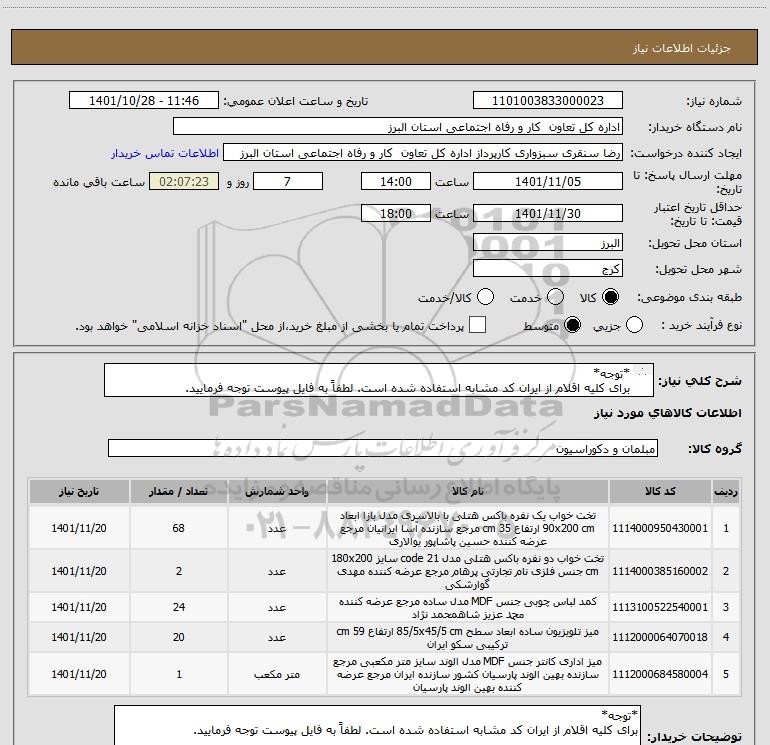Image resolution: width=770 pixels, height=745 pixels.
Task: Choose متوسط purchase process radio
Action: pyautogui.click(x=572, y=325)
